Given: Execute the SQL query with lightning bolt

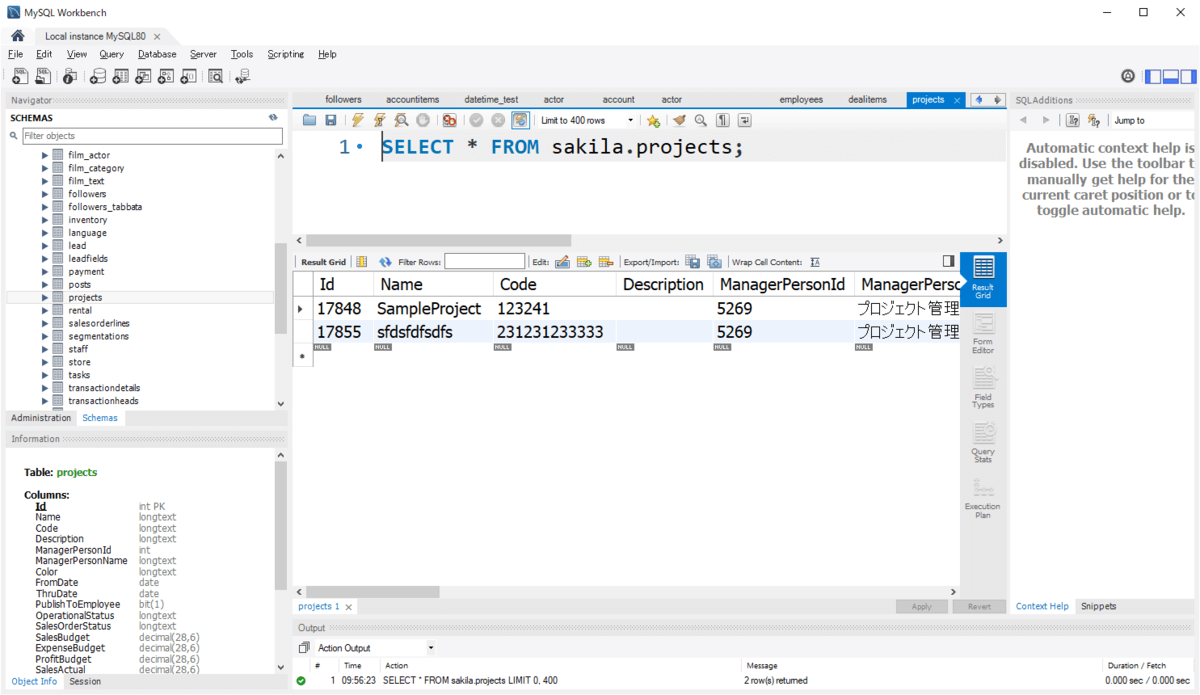Looking at the screenshot, I should [x=357, y=120].
